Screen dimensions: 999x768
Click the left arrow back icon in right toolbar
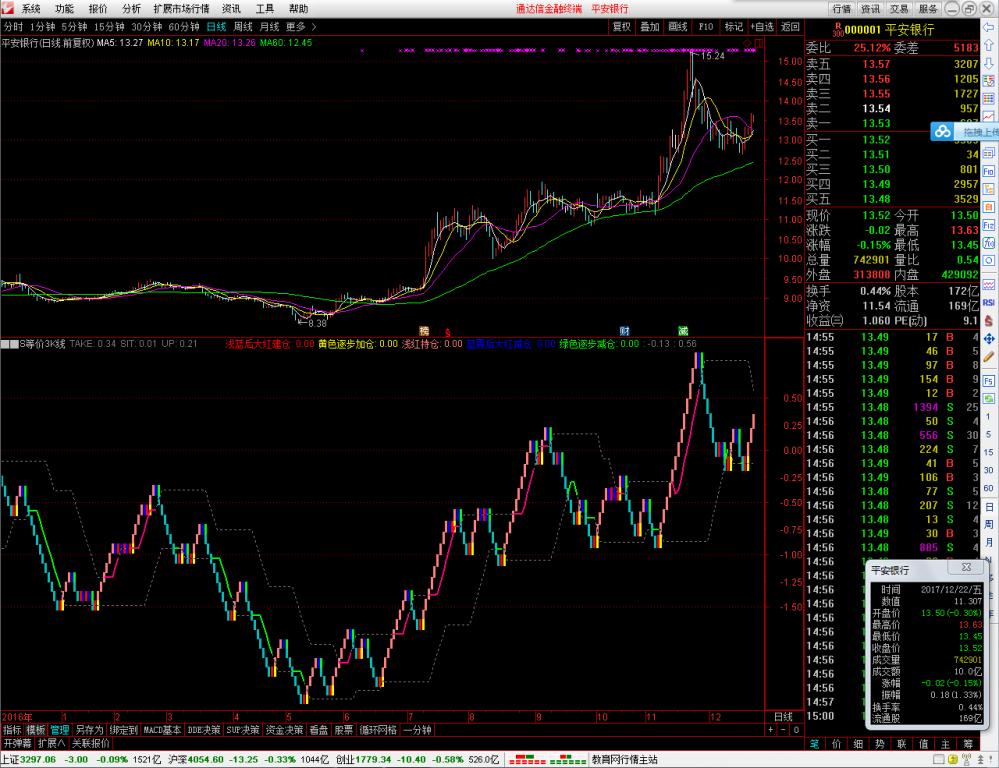(x=988, y=27)
